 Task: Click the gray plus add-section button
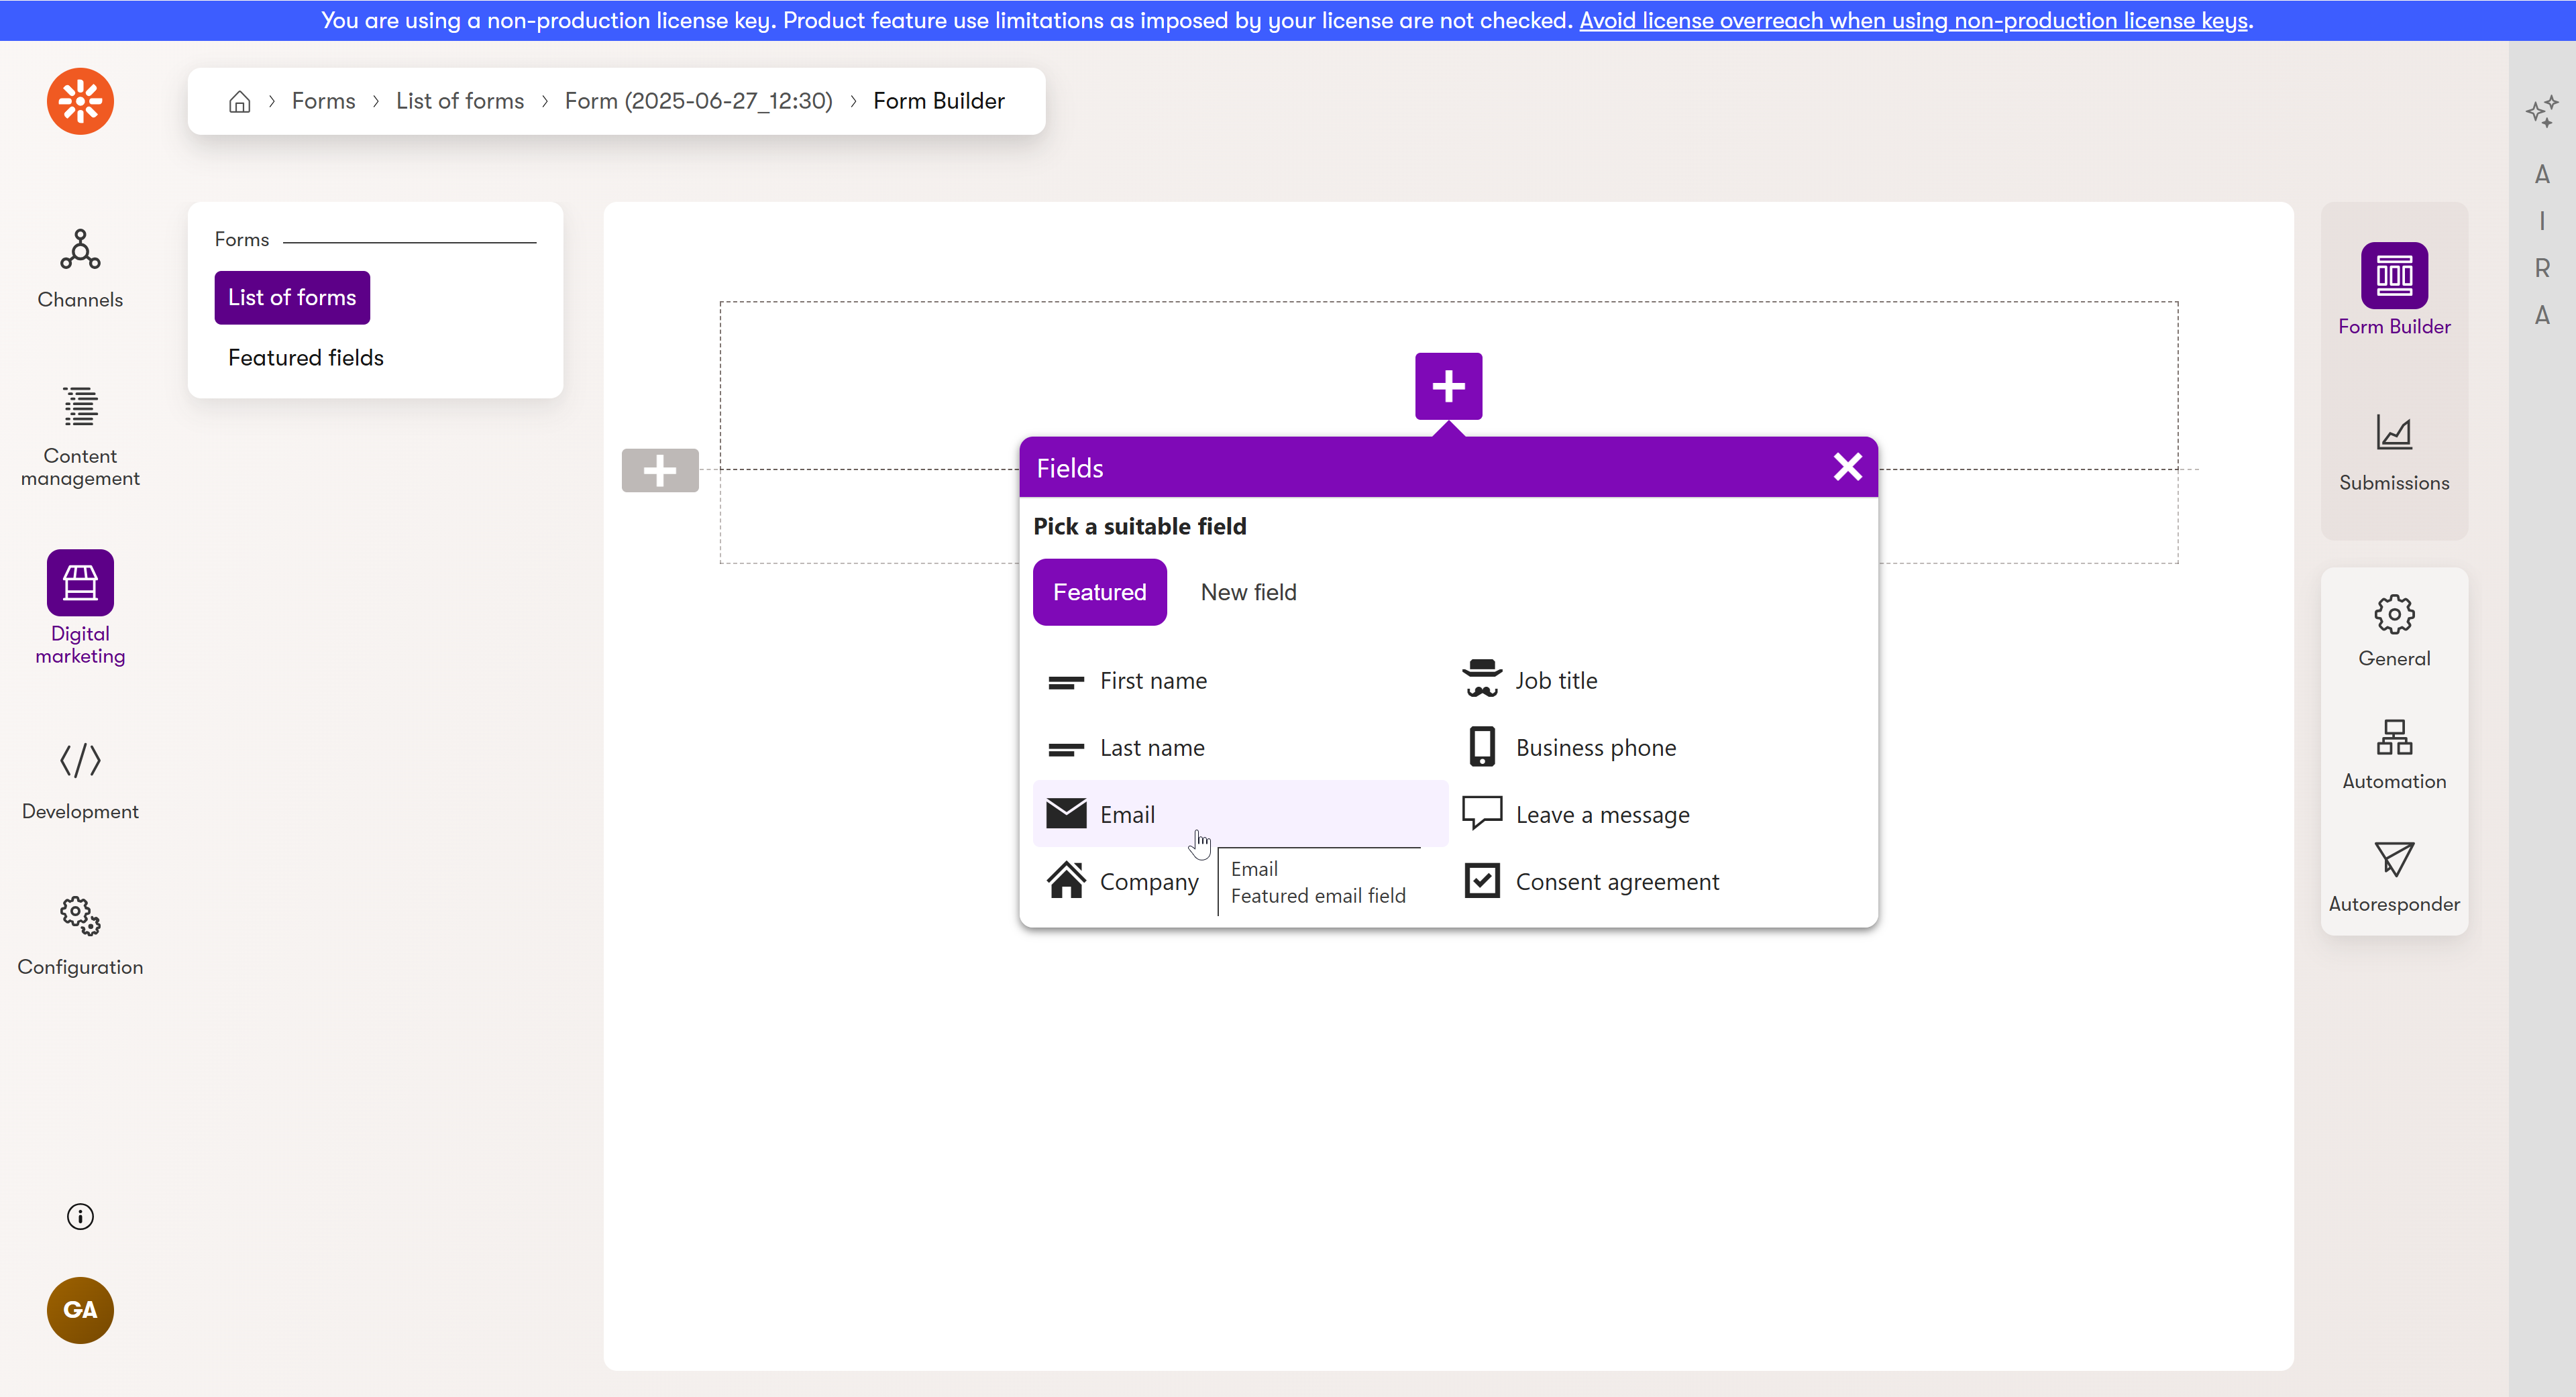[660, 470]
